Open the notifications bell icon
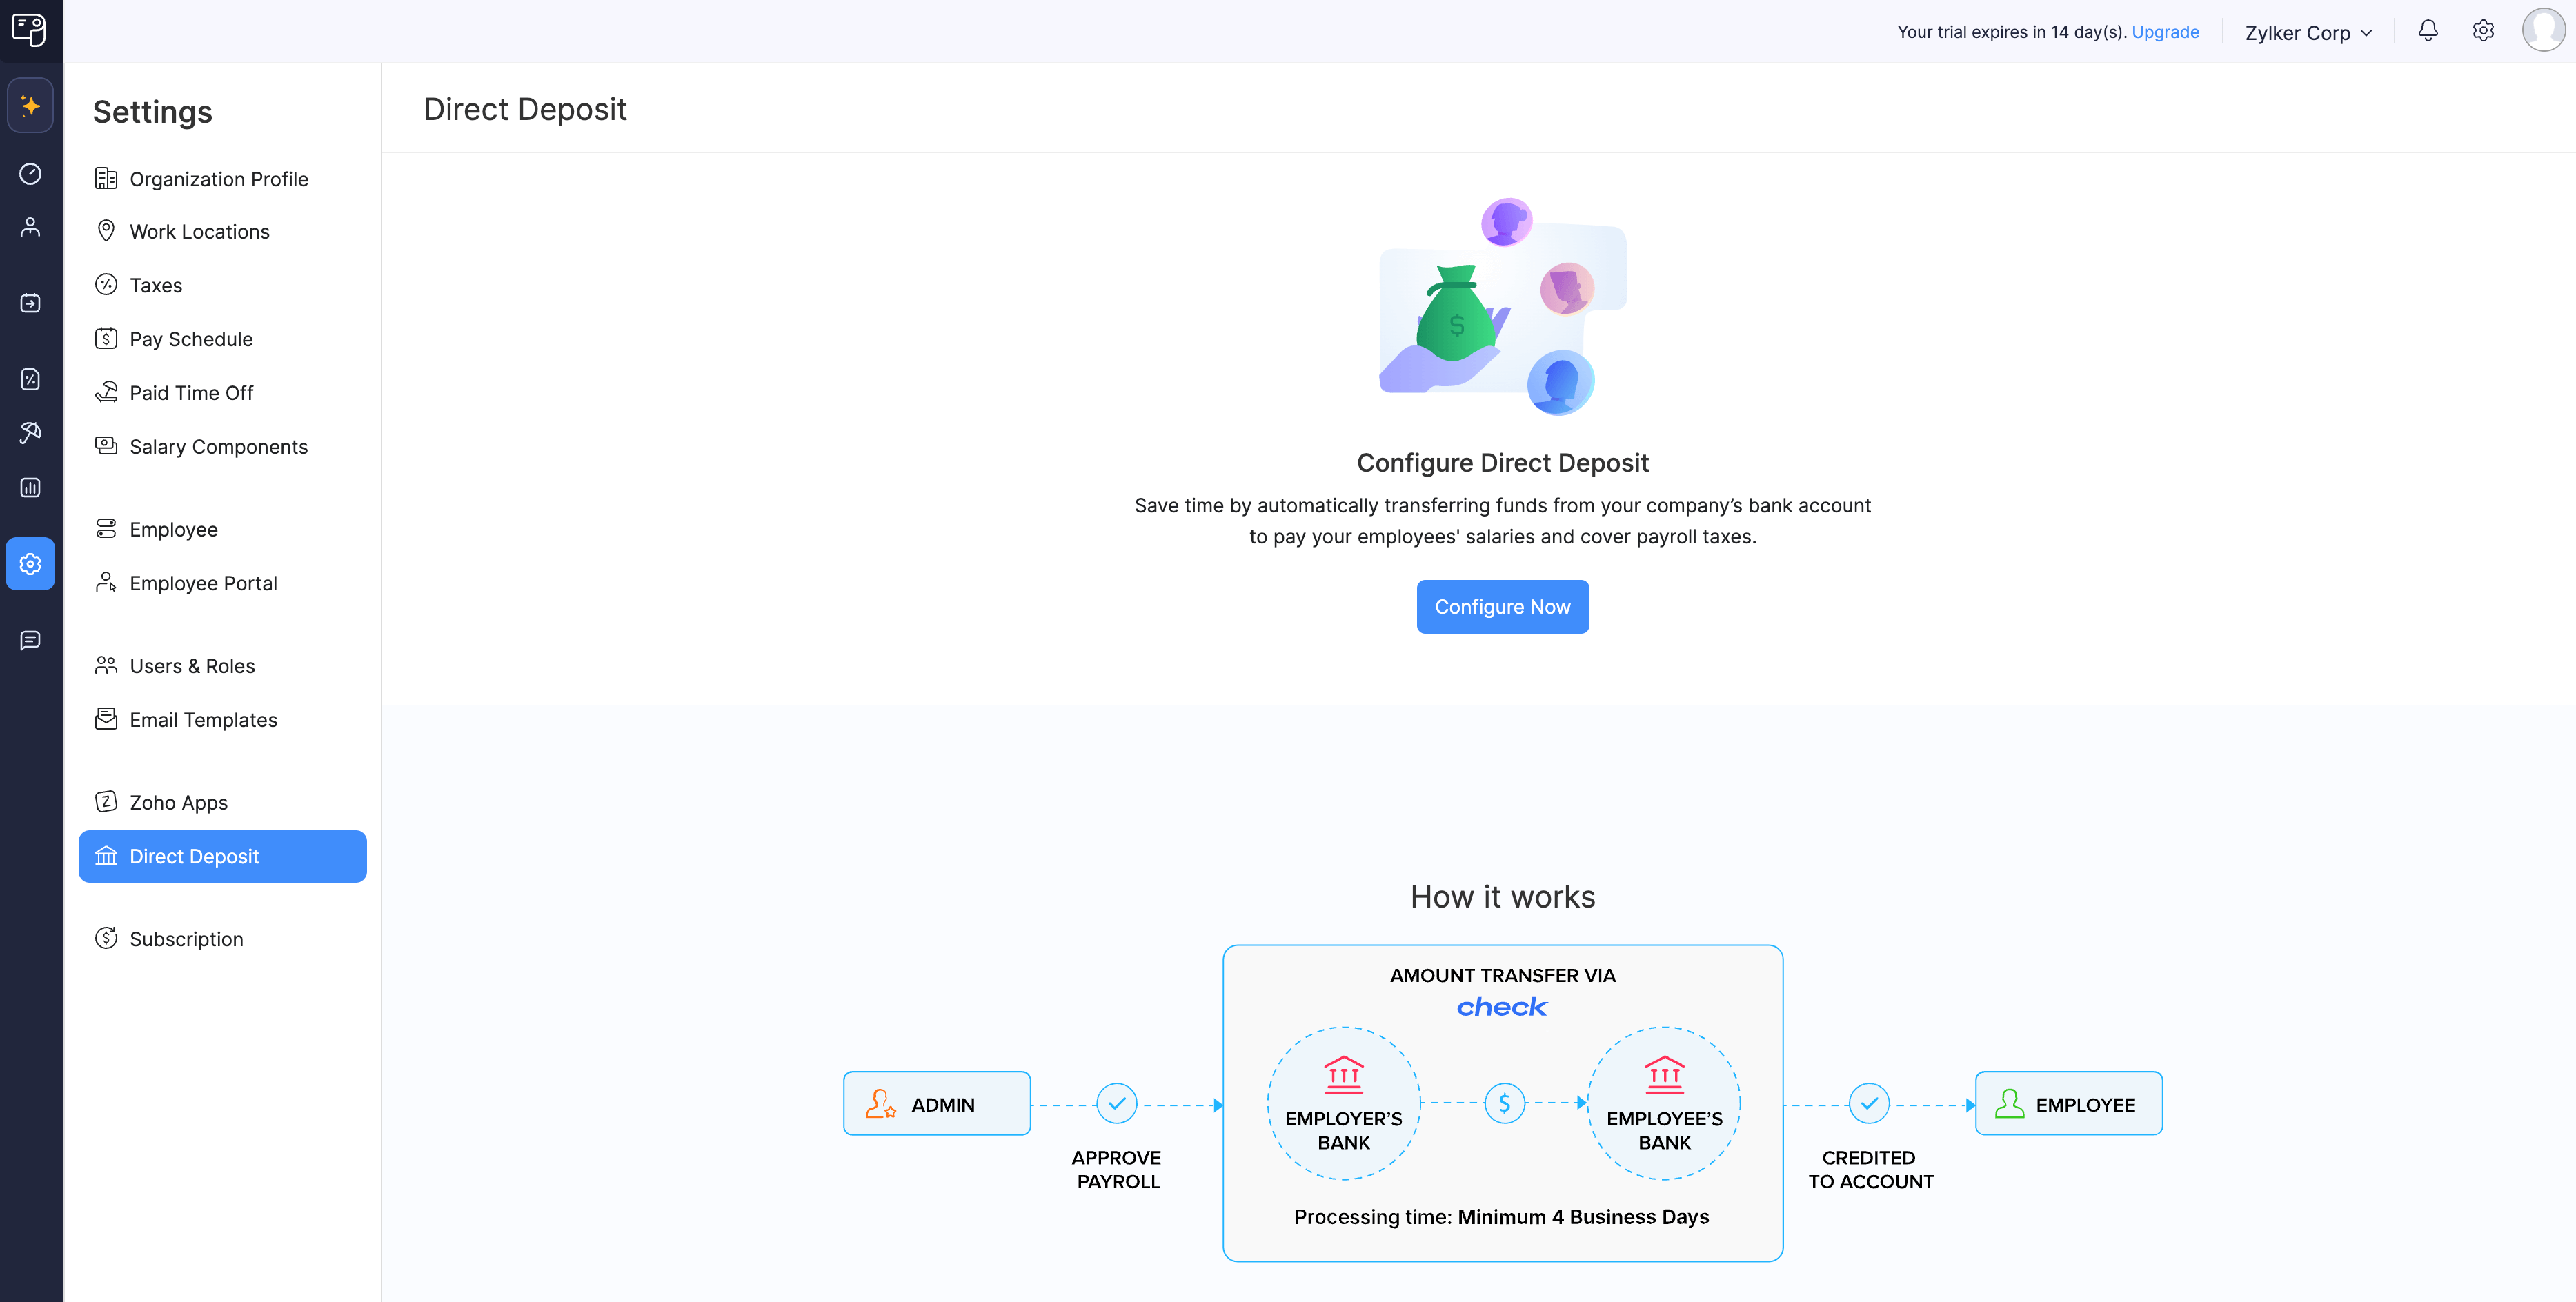The height and width of the screenshot is (1302, 2576). [x=2428, y=31]
